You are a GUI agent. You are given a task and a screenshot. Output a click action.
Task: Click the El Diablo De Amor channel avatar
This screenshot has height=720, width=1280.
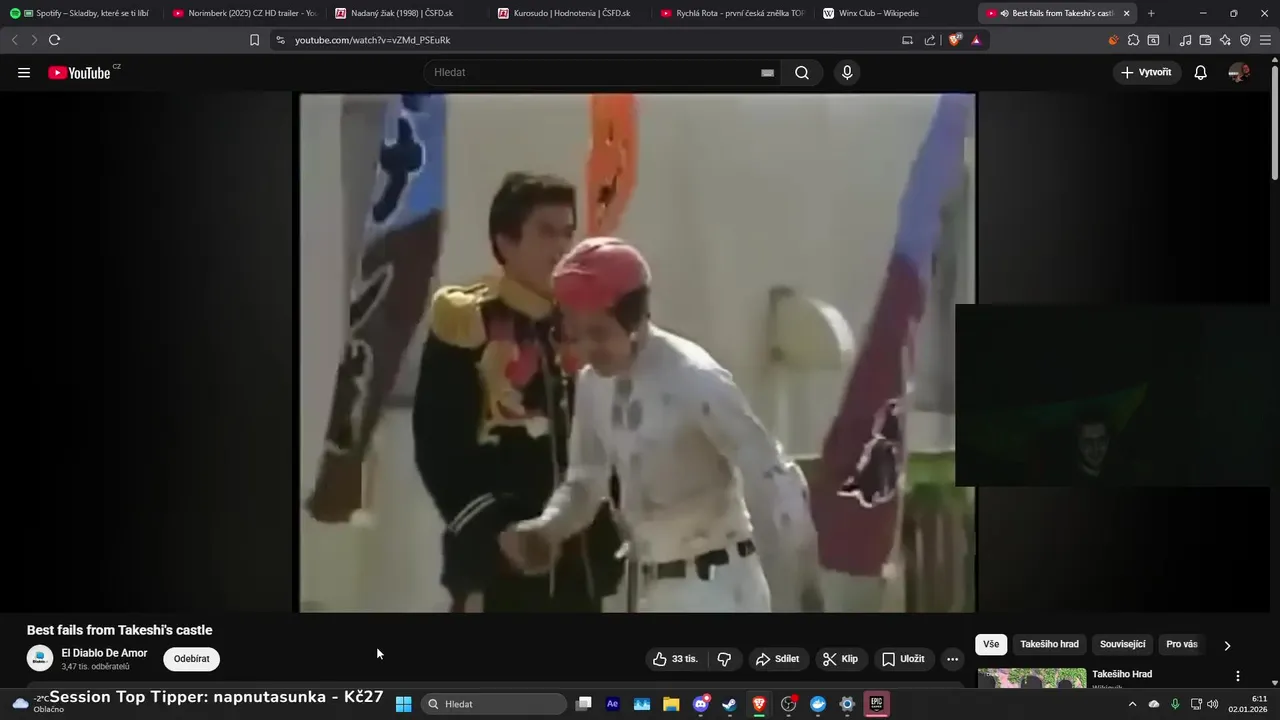point(40,659)
